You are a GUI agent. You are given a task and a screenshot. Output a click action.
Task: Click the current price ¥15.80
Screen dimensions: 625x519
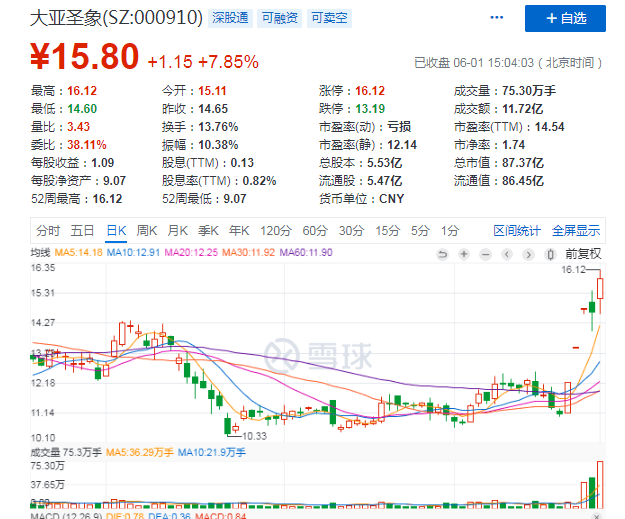click(x=85, y=56)
